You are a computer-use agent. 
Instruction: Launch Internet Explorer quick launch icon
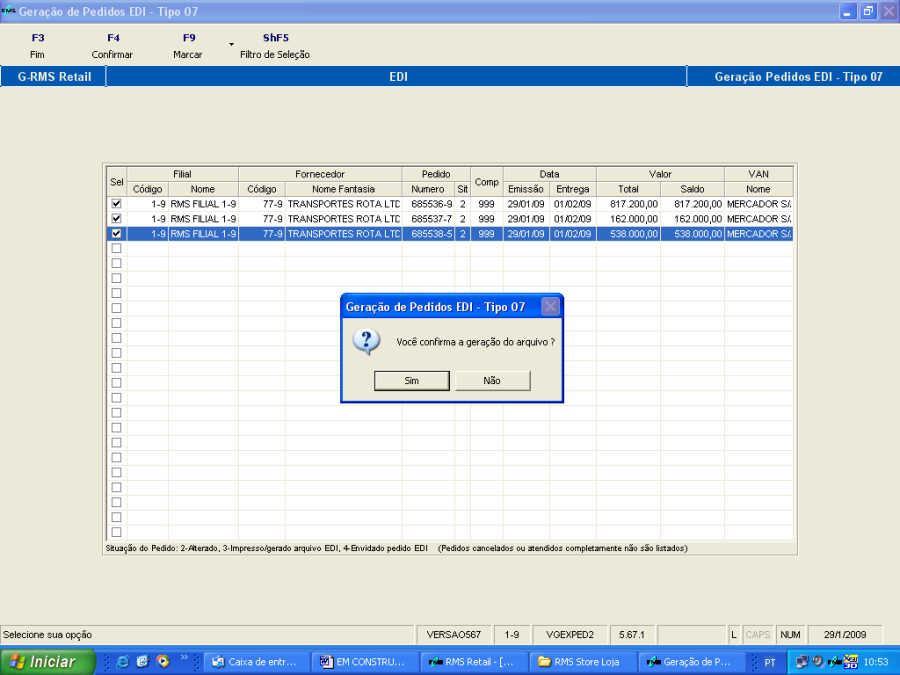[x=122, y=662]
